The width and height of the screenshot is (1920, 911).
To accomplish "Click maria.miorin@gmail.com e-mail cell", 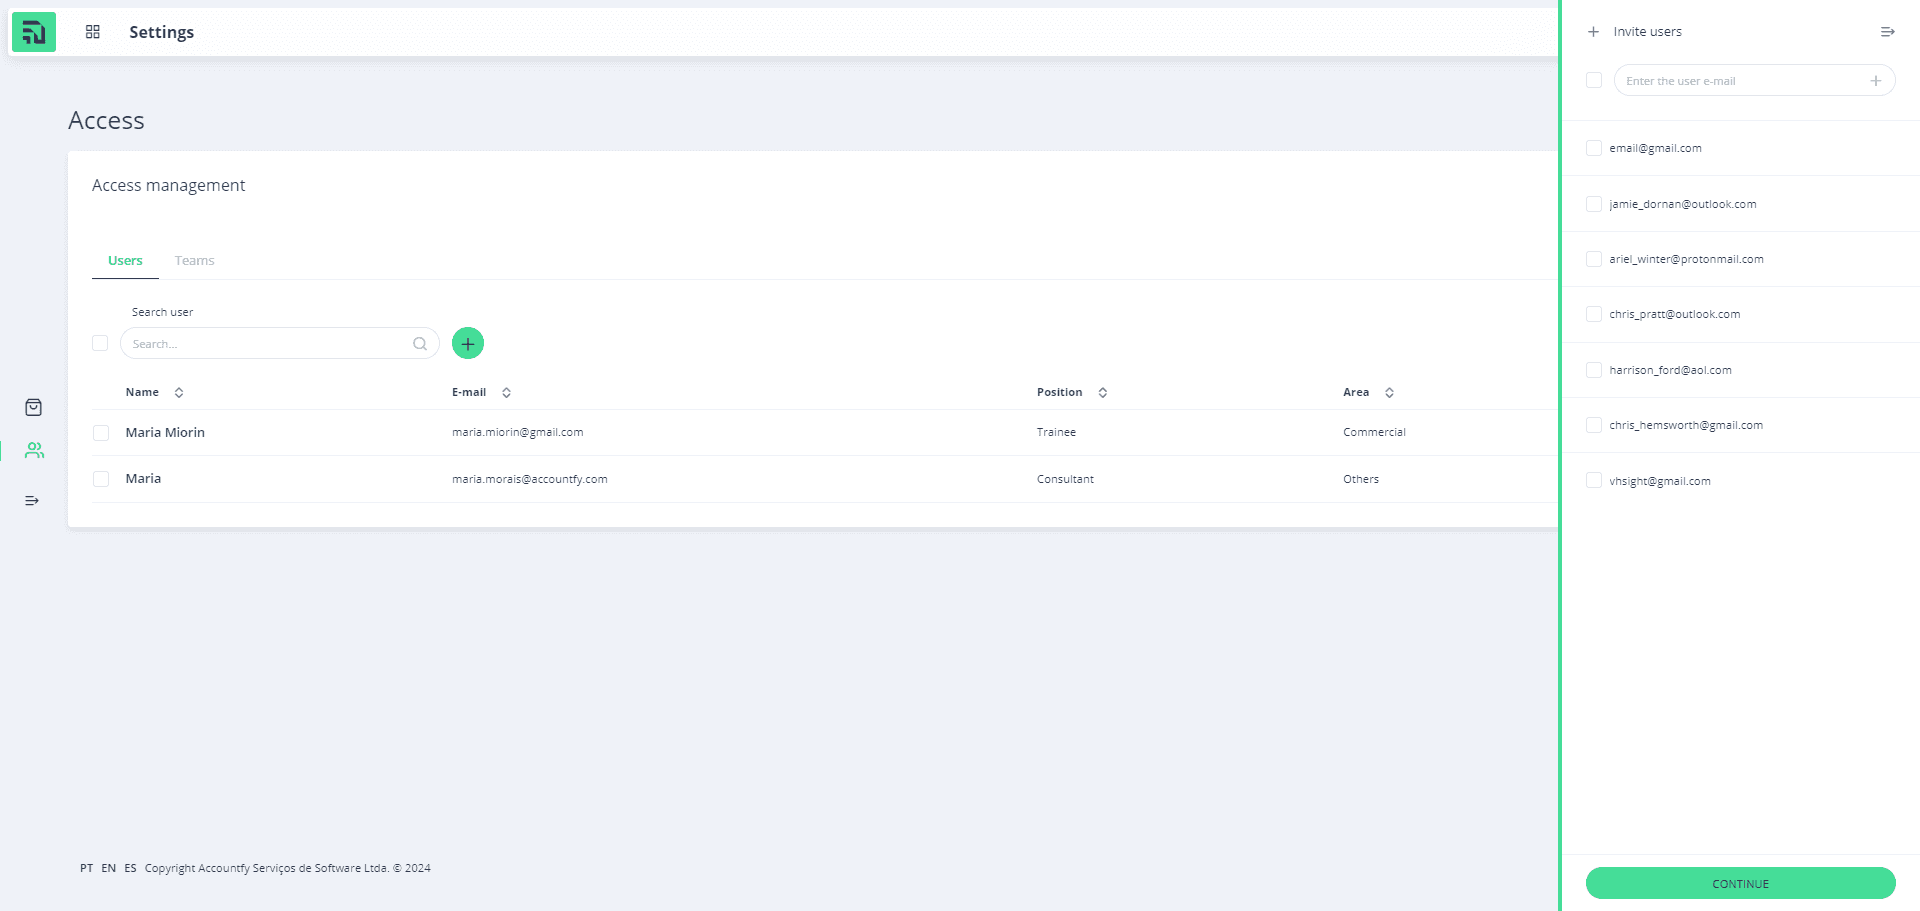I will [517, 432].
